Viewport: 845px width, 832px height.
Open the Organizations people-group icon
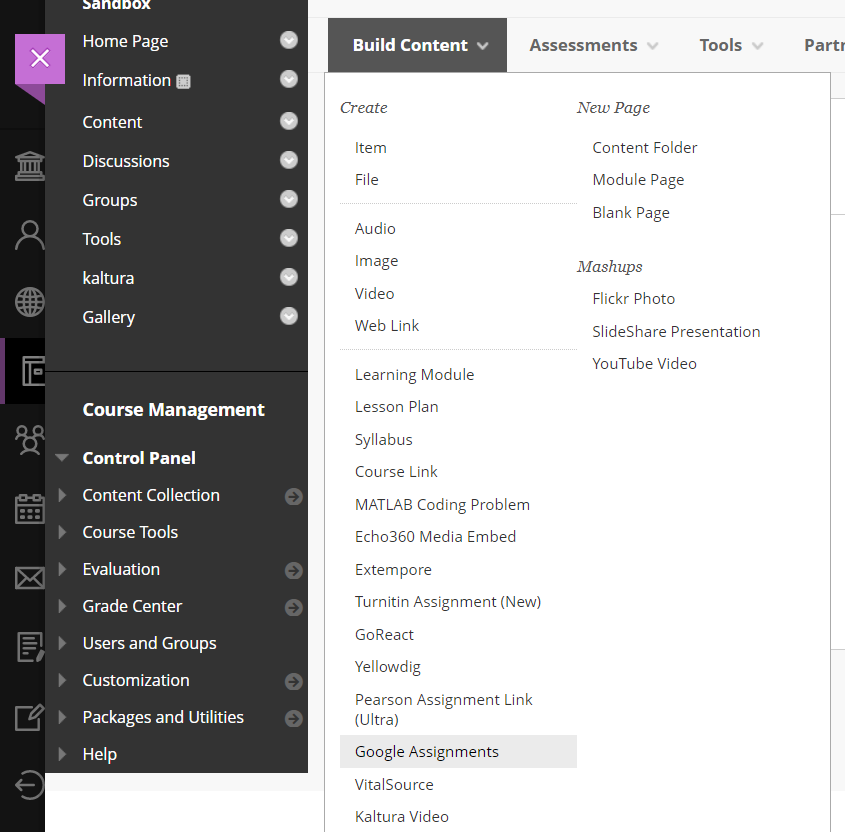coord(29,440)
